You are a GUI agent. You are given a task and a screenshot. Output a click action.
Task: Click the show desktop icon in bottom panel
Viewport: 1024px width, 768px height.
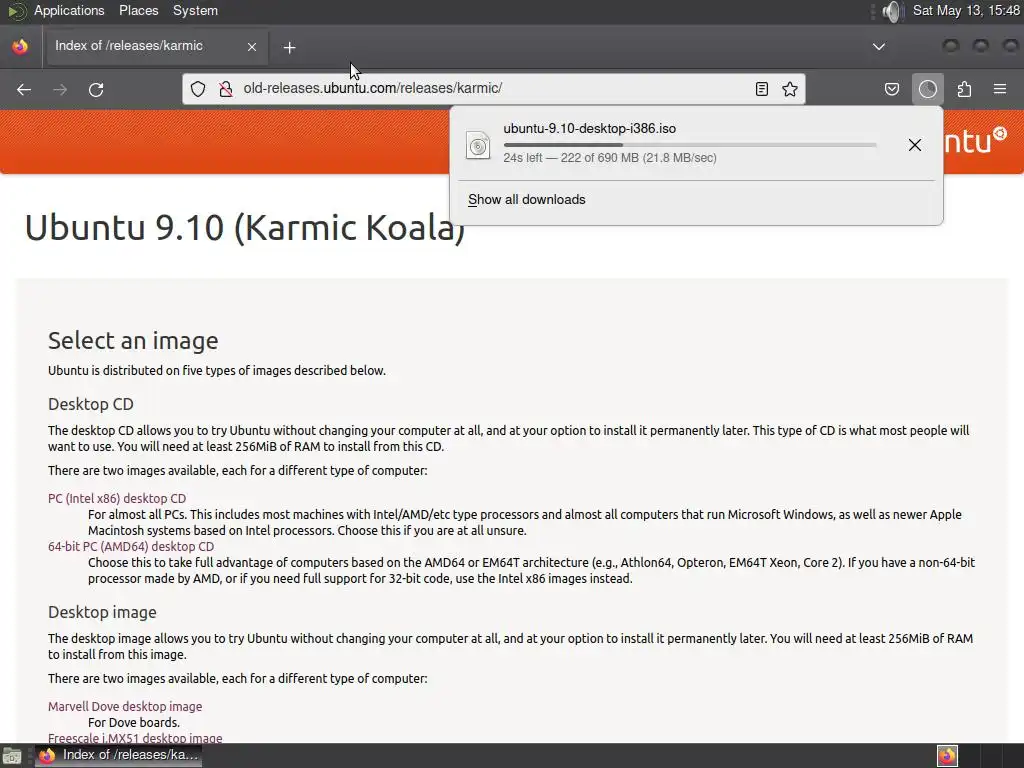pos(11,756)
